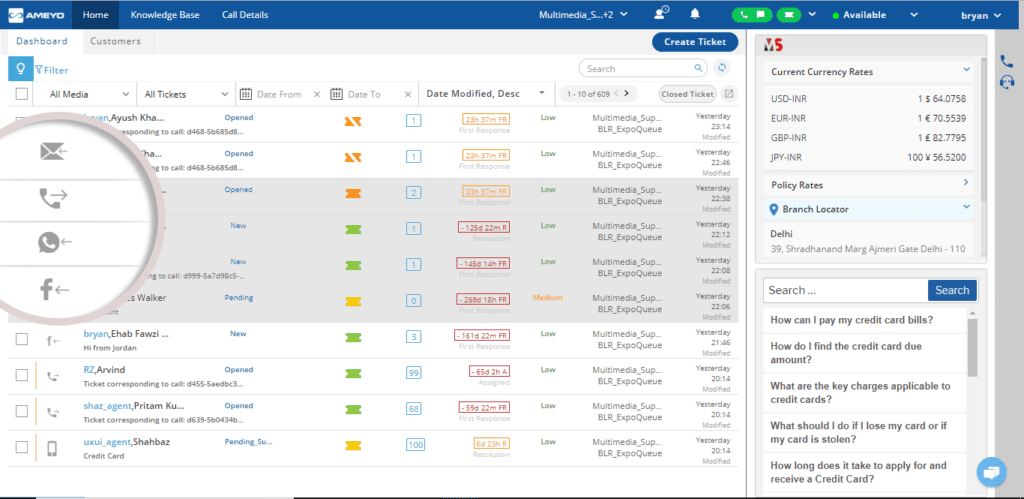1024x499 pixels.
Task: Click the phone dialer icon in right sidebar
Action: click(1006, 61)
